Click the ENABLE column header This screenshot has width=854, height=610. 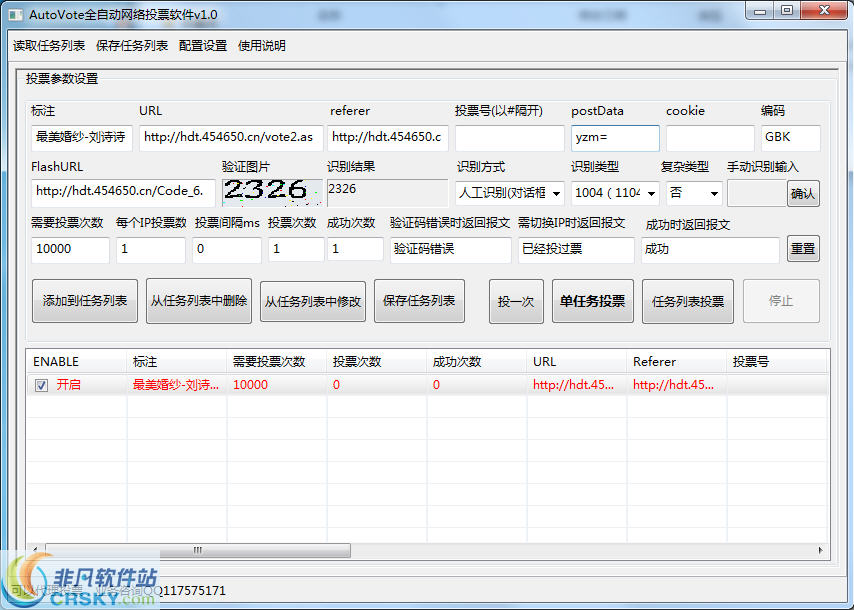pos(77,362)
